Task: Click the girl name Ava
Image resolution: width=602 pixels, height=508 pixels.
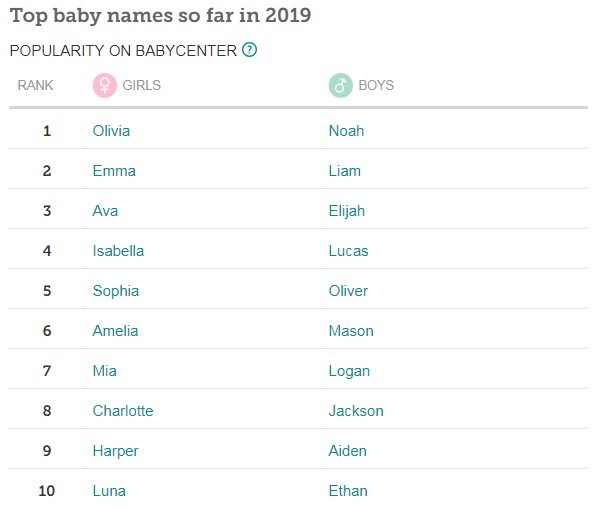Action: 106,211
